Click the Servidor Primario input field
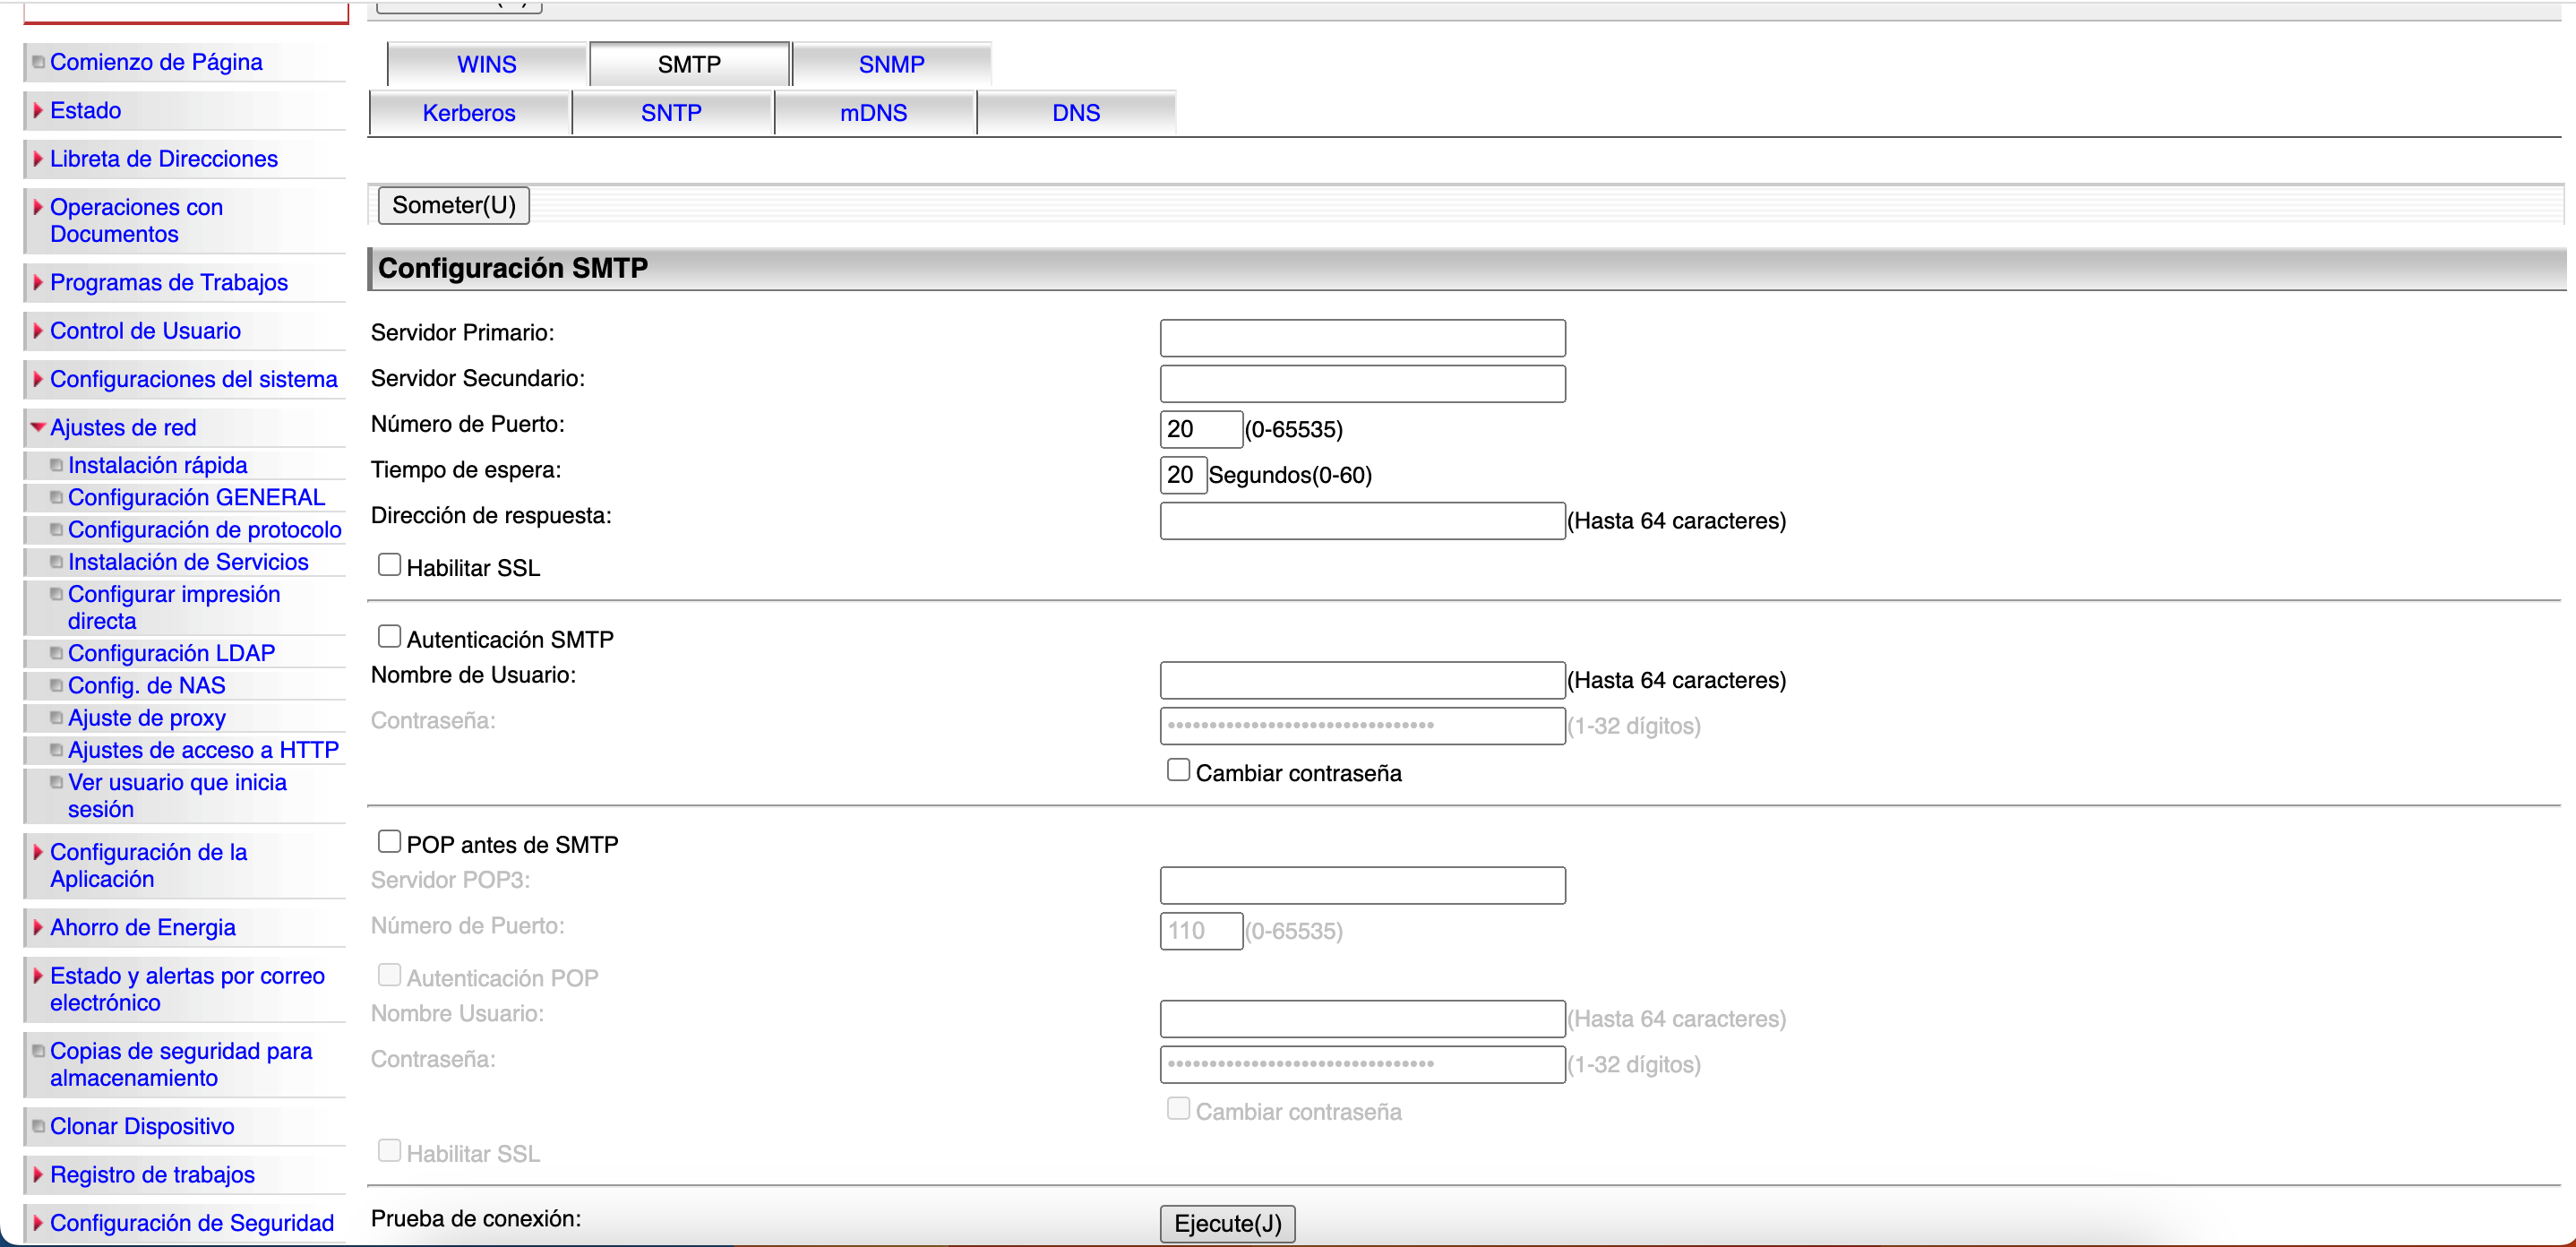This screenshot has width=2576, height=1247. point(1362,338)
